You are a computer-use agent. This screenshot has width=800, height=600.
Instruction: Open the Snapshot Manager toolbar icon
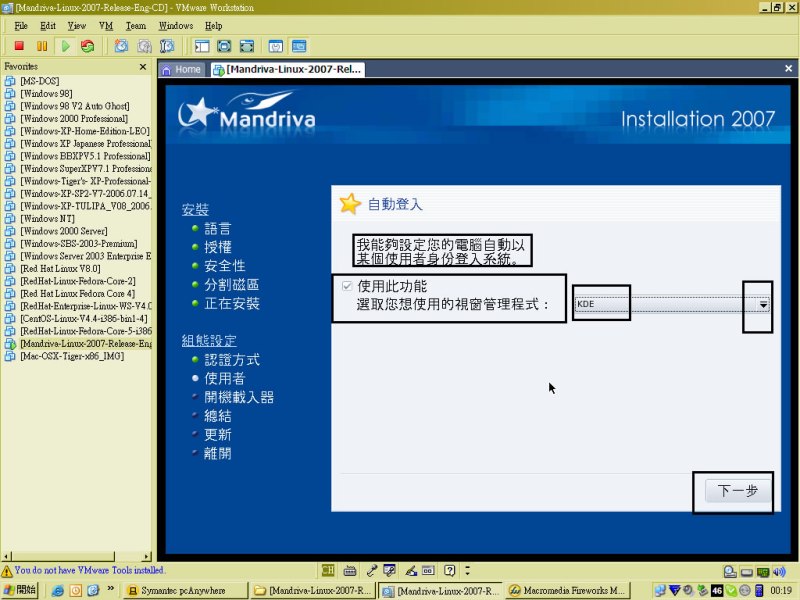pyautogui.click(x=167, y=46)
